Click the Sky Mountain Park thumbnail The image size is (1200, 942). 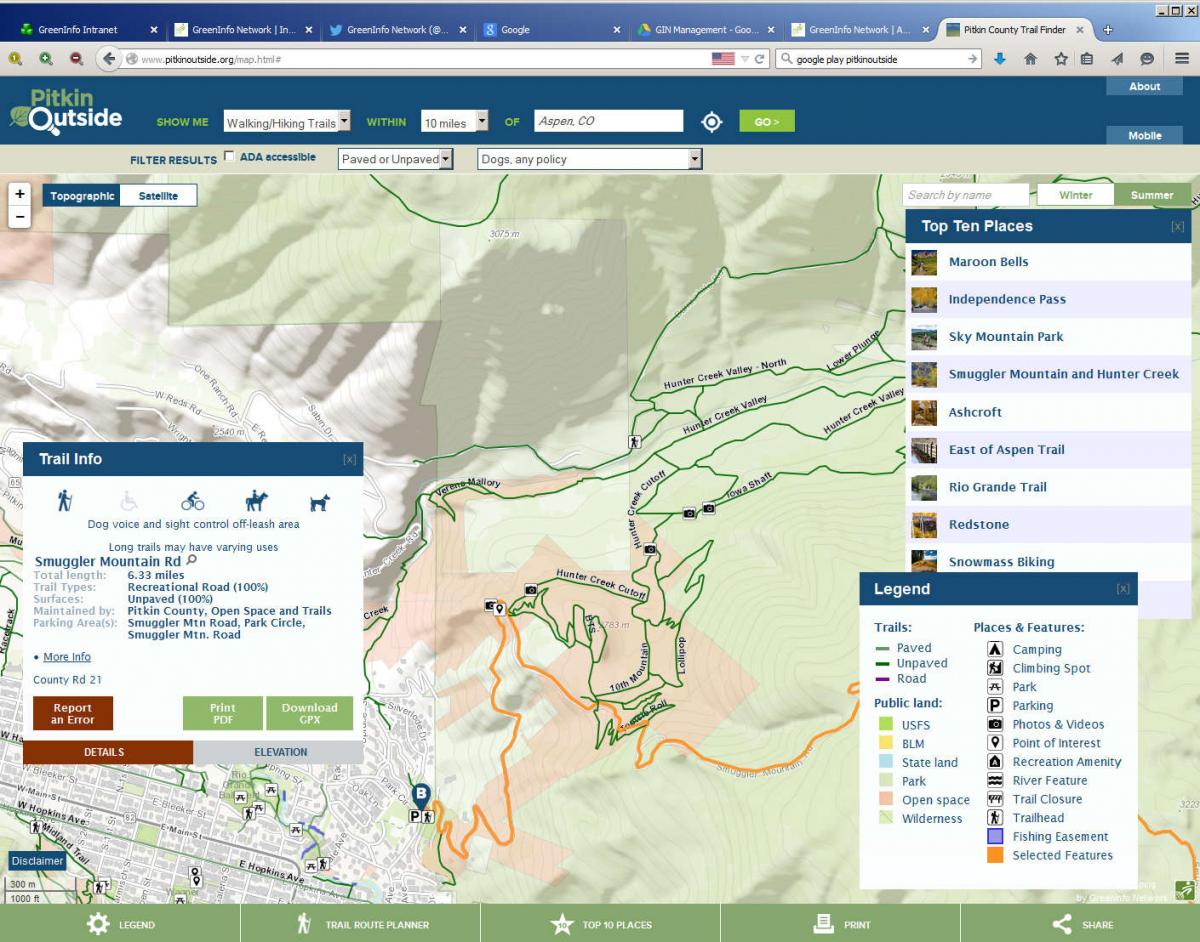(x=924, y=337)
